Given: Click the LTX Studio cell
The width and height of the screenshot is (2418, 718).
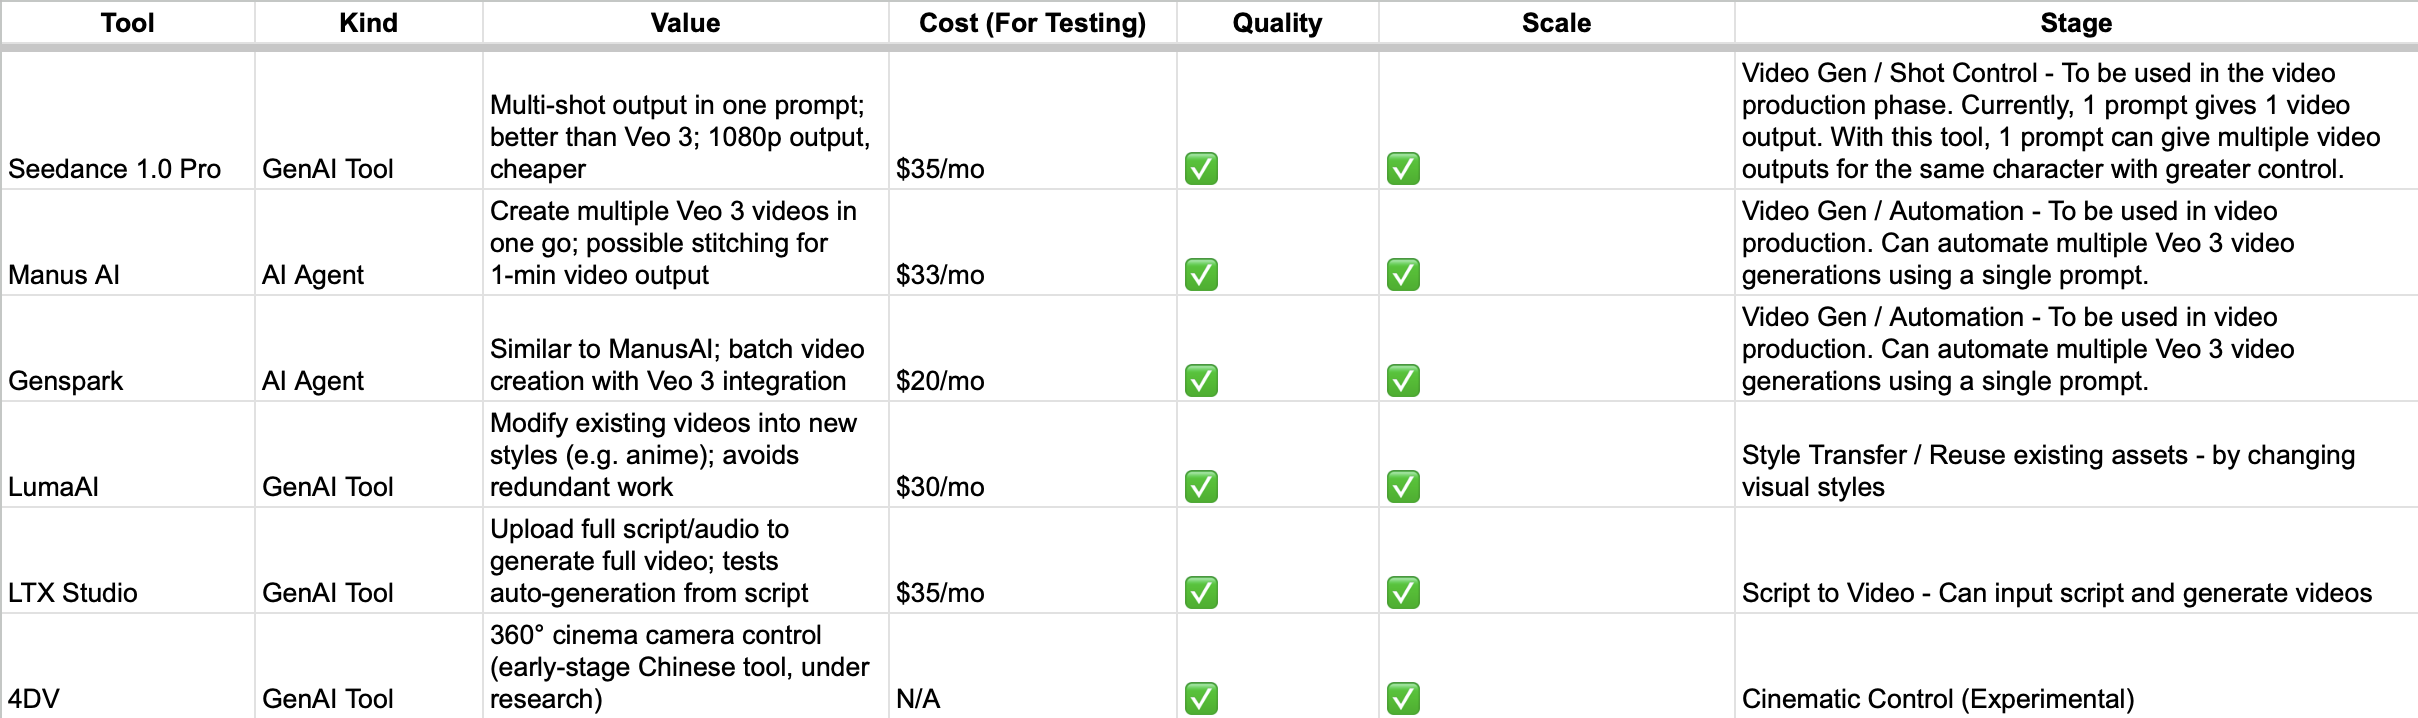Looking at the screenshot, I should tap(73, 593).
